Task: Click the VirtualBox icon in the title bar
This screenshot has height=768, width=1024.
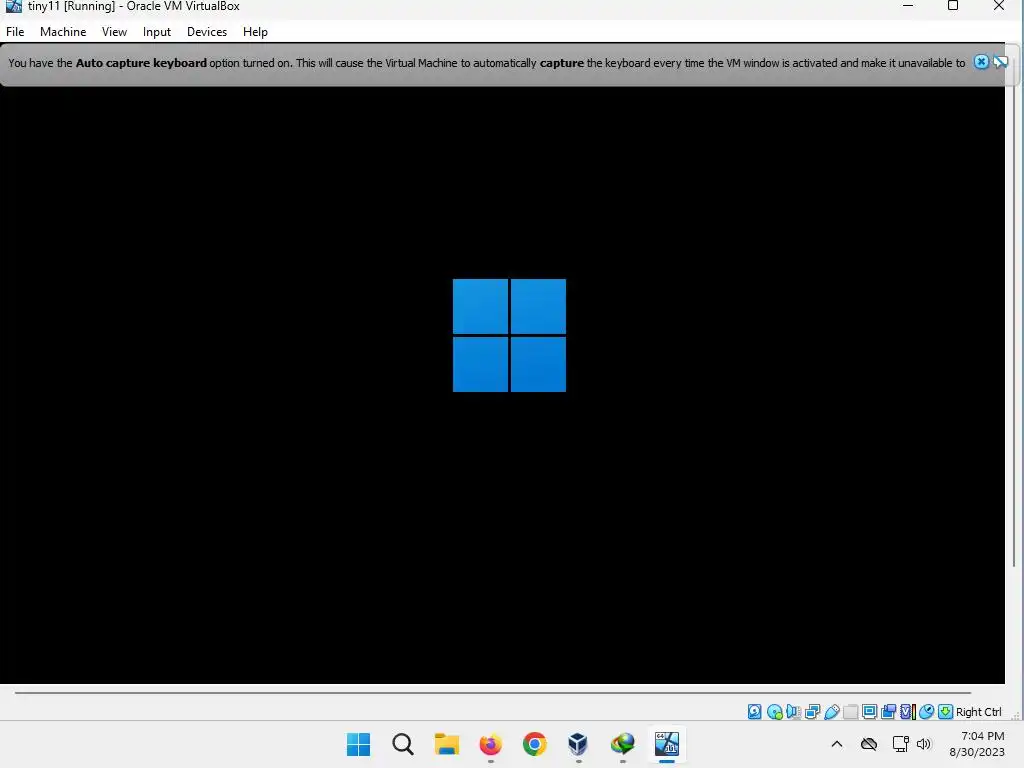Action: (13, 6)
